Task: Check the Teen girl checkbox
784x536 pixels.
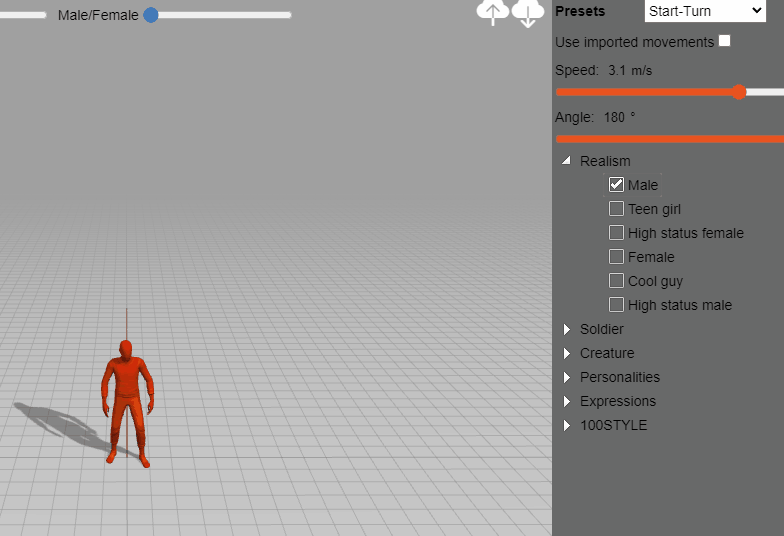Action: click(616, 208)
